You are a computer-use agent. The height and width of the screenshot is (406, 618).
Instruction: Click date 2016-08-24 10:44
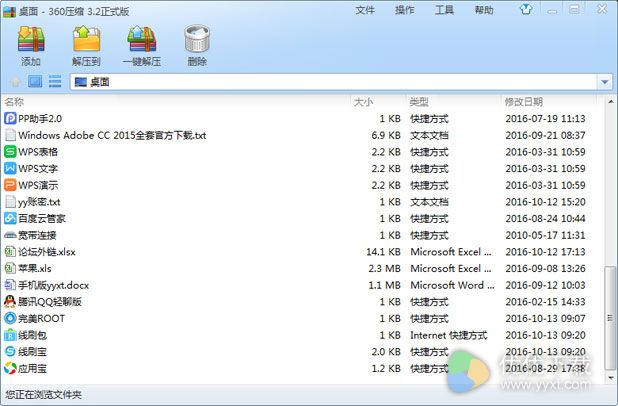tap(545, 219)
